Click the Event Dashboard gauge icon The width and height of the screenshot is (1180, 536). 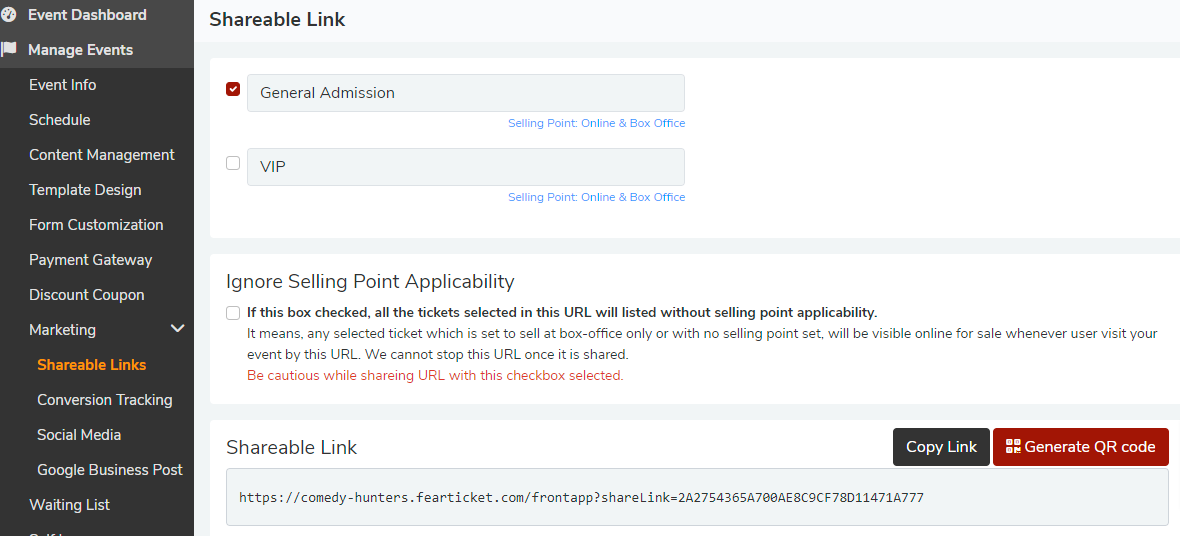point(9,15)
